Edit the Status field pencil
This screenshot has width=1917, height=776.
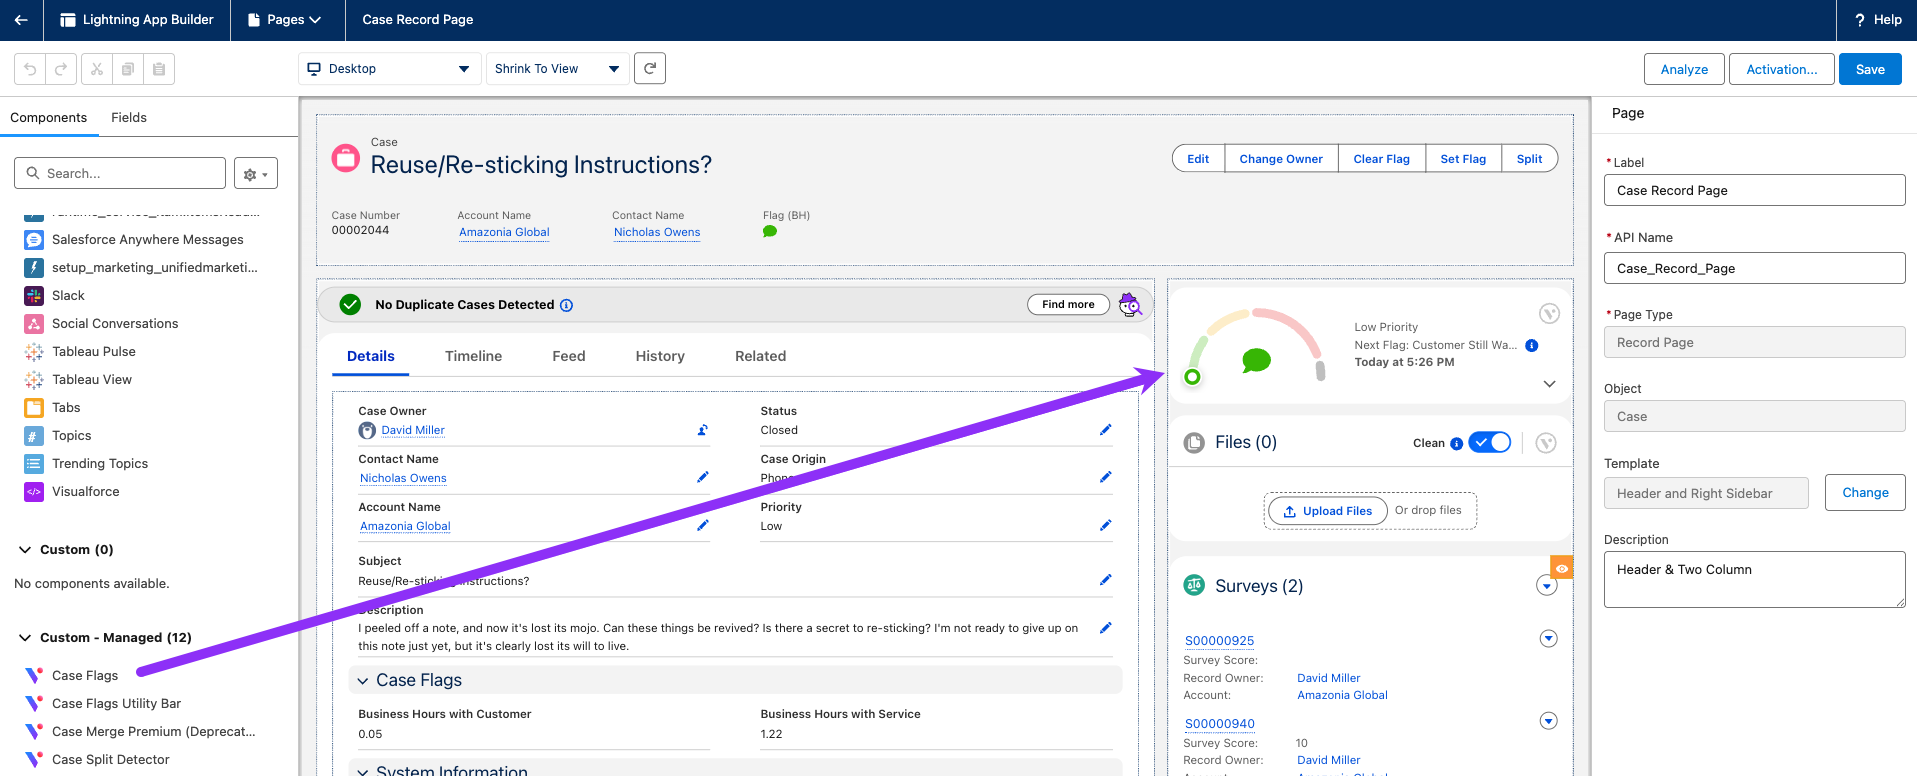click(1105, 430)
